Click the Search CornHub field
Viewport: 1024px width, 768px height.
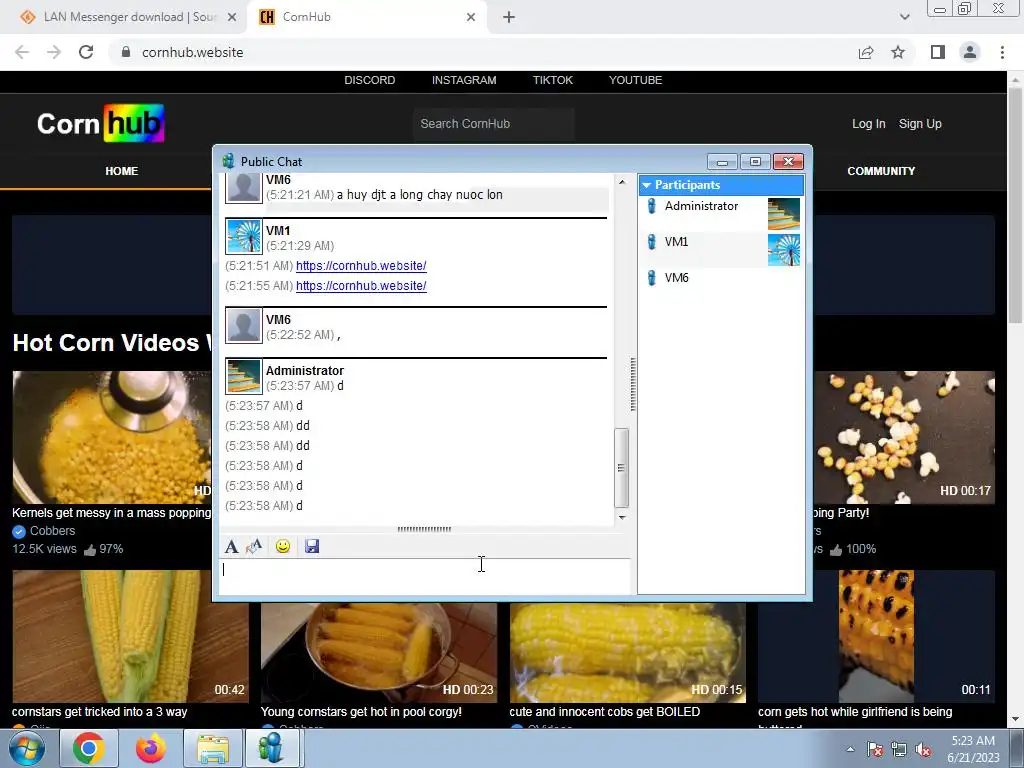click(493, 124)
